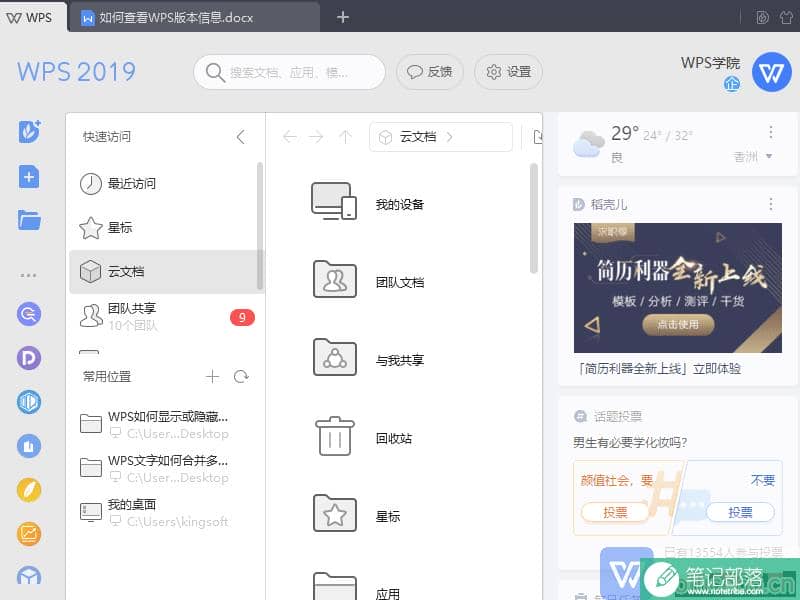The image size is (800, 600).
Task: Open the purple search-G app icon
Action: pyautogui.click(x=29, y=314)
